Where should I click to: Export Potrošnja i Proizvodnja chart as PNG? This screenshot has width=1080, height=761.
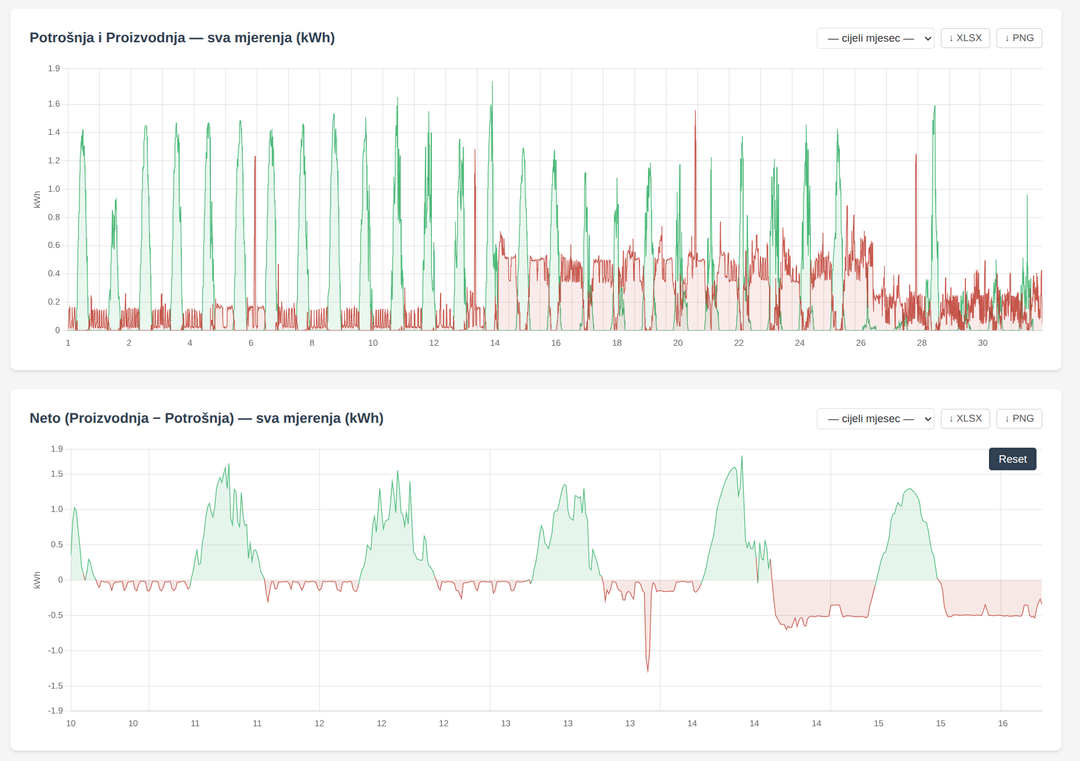tap(1019, 38)
